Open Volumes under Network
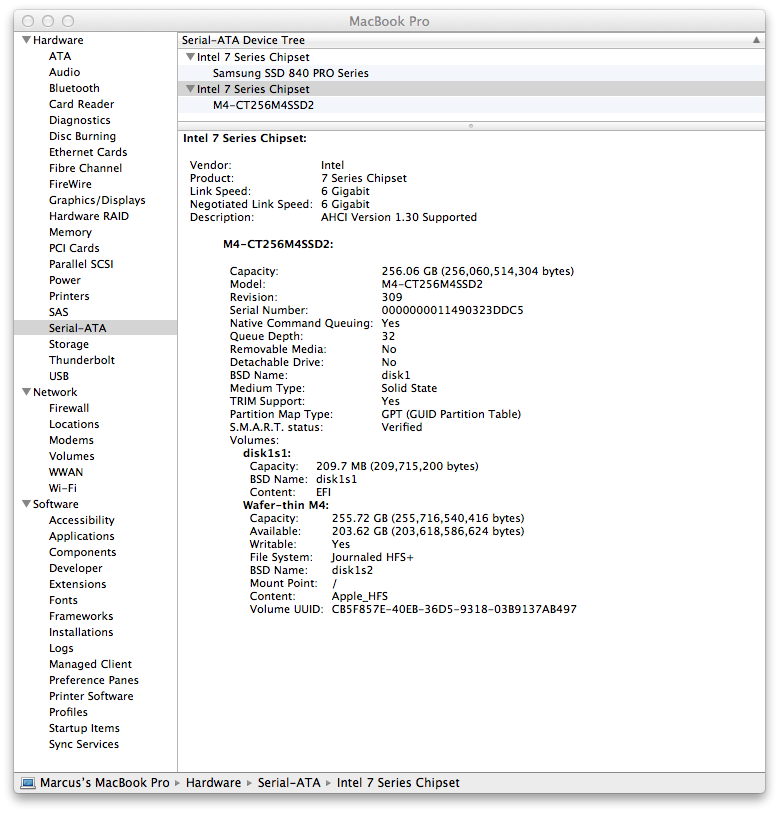 (x=72, y=456)
